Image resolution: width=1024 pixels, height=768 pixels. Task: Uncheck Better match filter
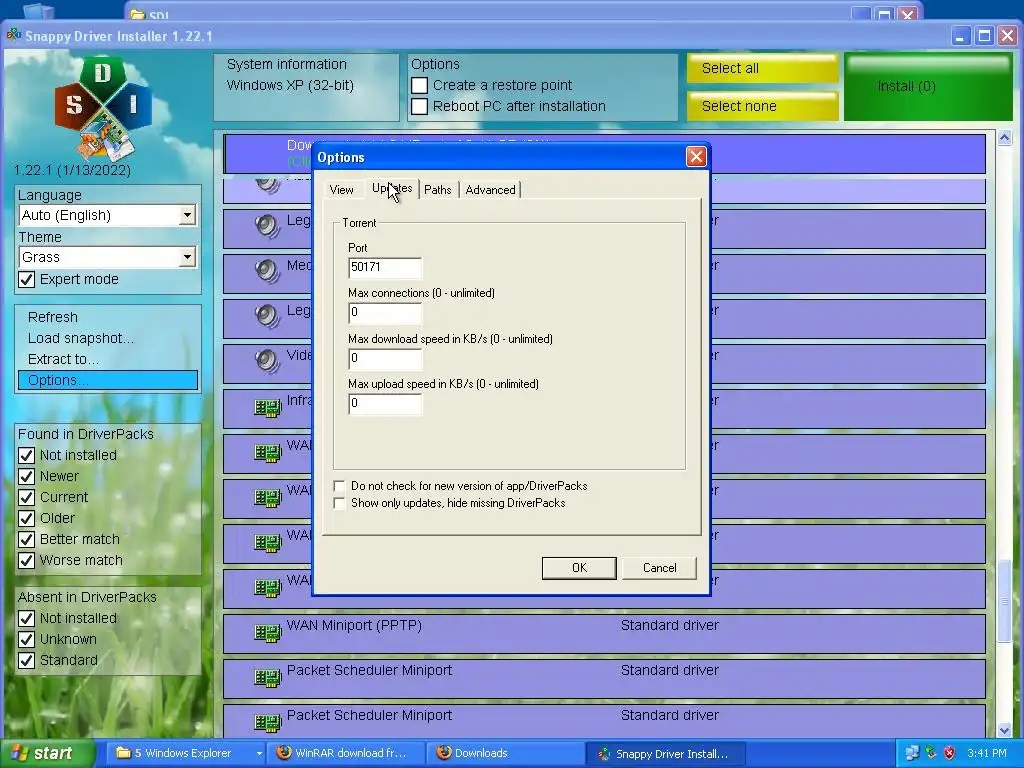click(x=26, y=539)
